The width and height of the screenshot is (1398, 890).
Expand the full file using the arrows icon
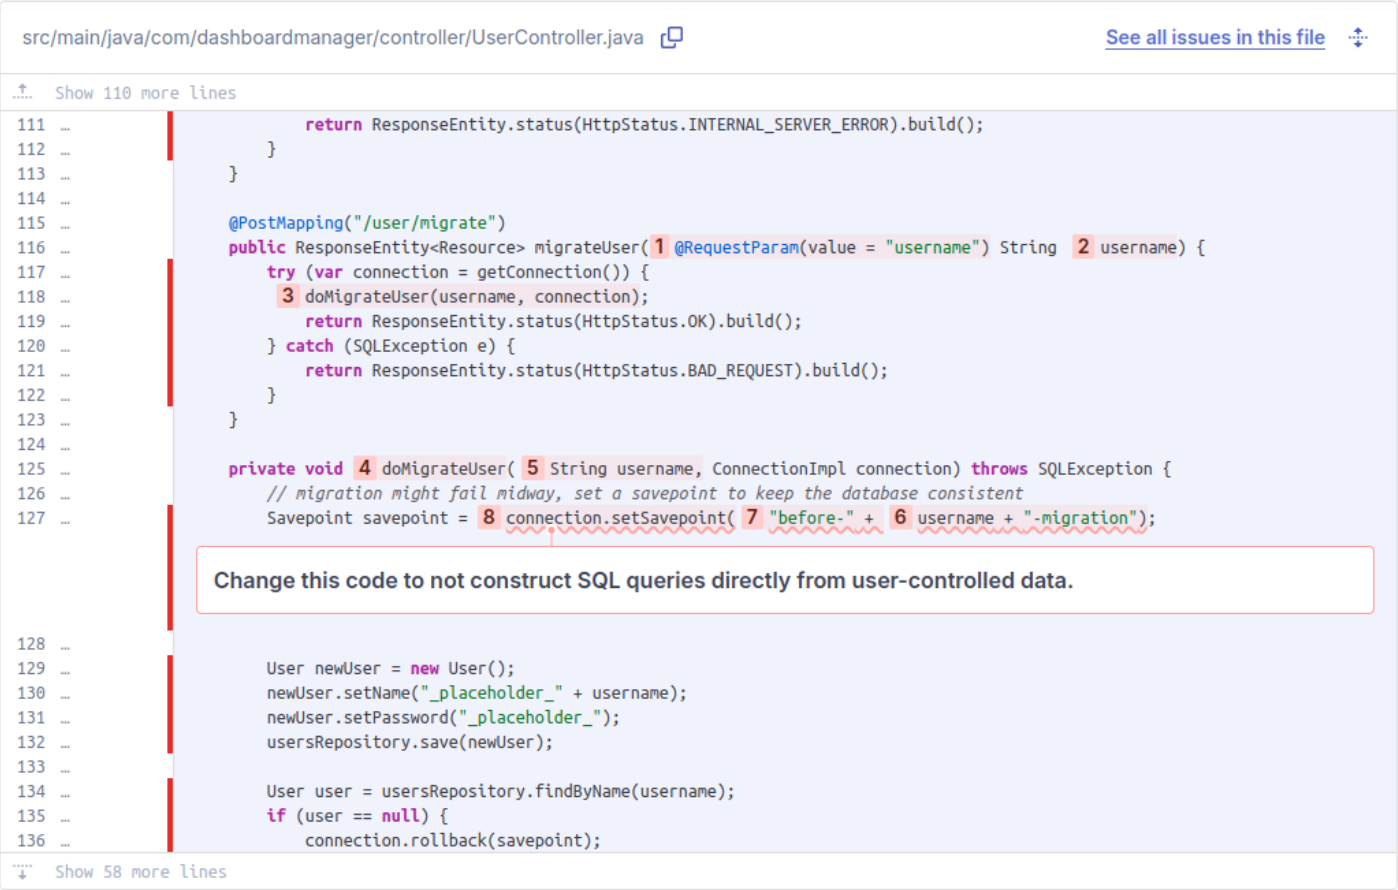(1358, 37)
